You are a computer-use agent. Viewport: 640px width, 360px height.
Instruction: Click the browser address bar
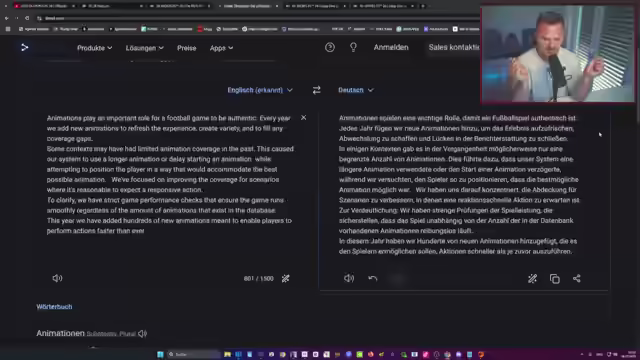(257, 18)
